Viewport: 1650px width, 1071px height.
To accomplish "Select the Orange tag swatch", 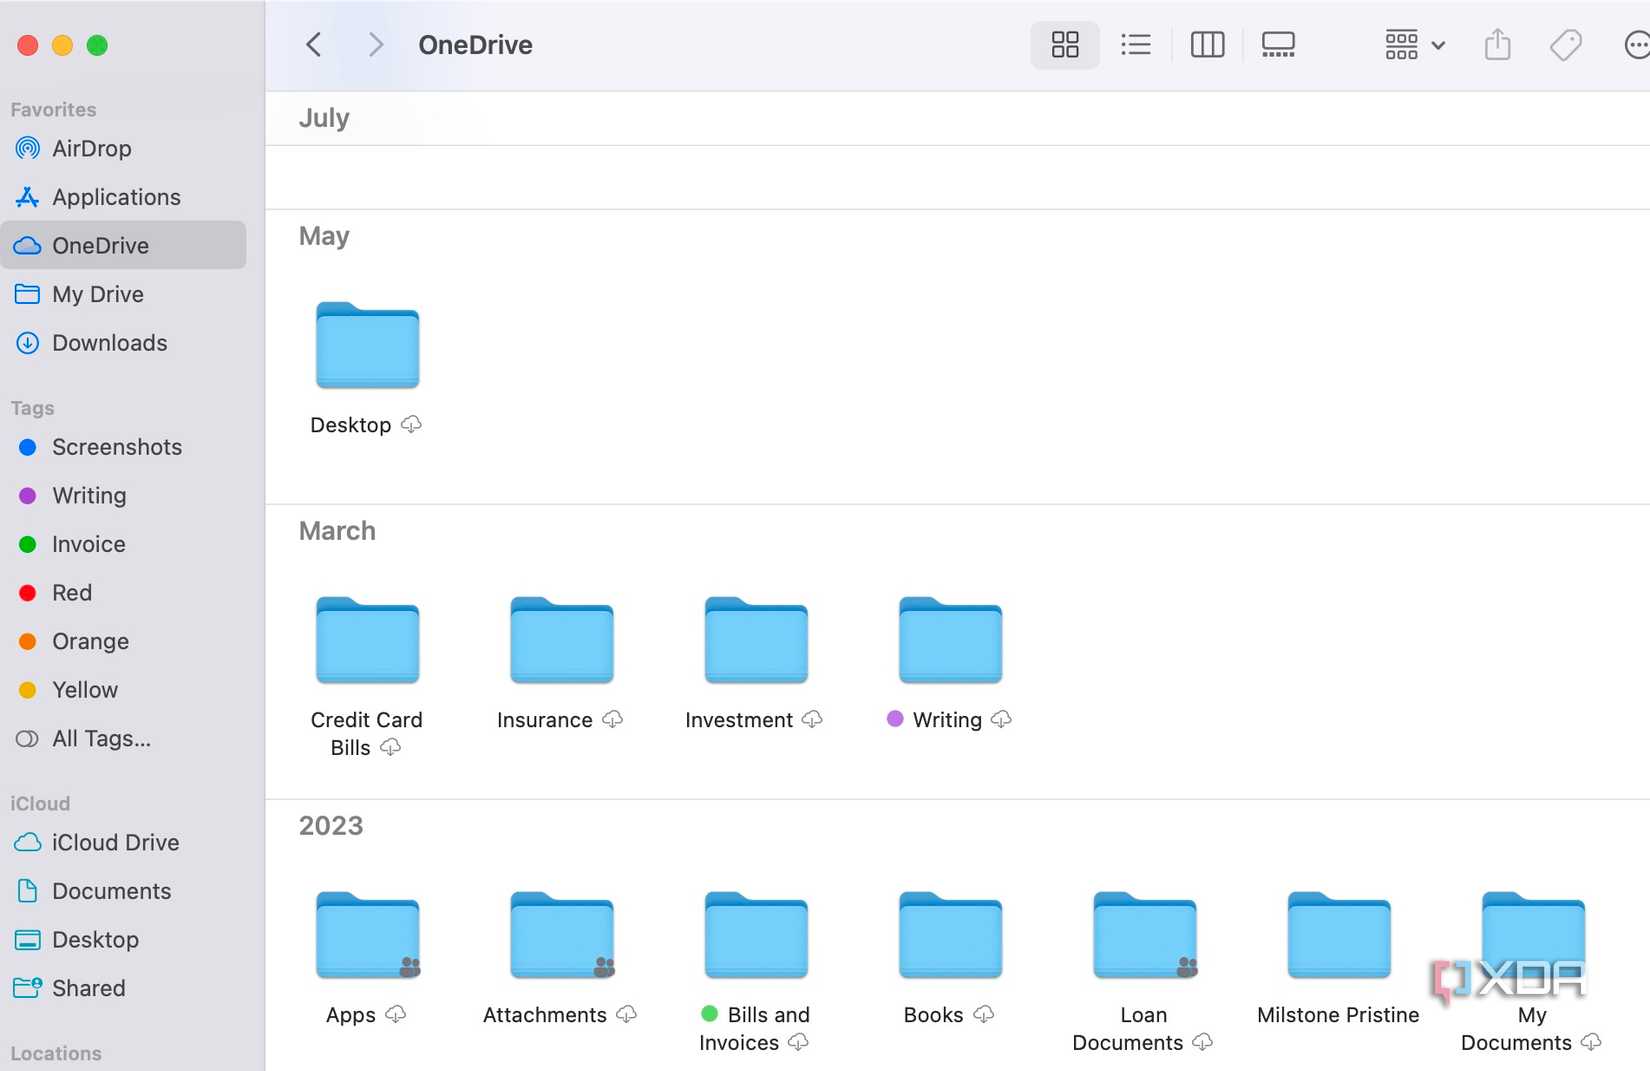I will [27, 641].
